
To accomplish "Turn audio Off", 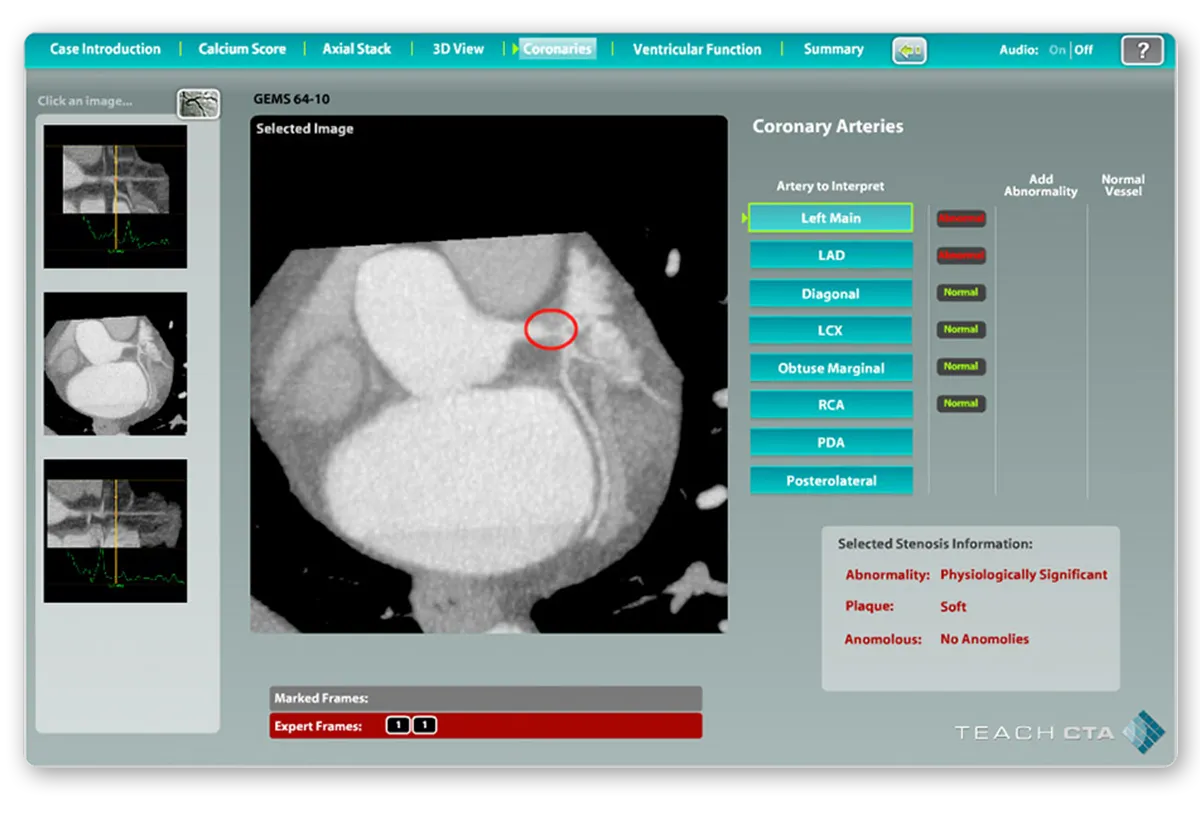I will point(1084,50).
